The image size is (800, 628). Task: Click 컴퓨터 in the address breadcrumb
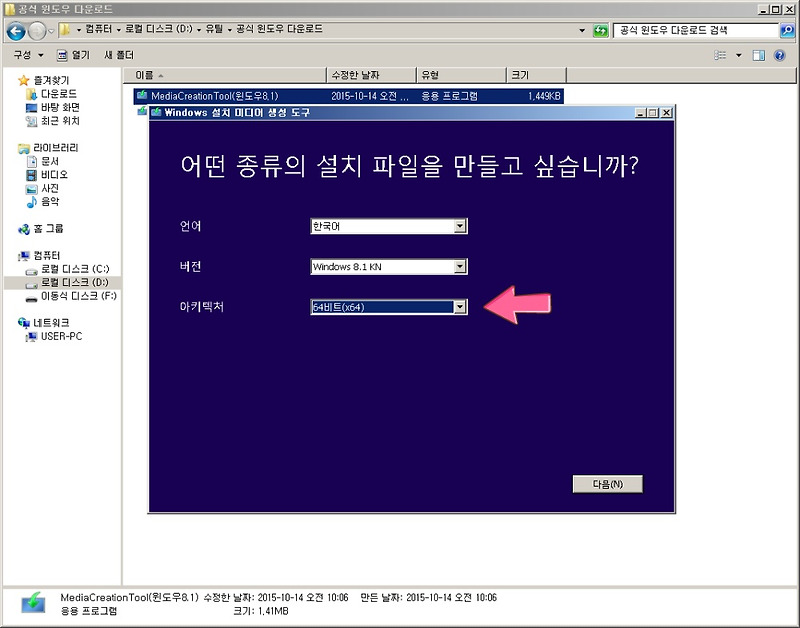coord(98,29)
